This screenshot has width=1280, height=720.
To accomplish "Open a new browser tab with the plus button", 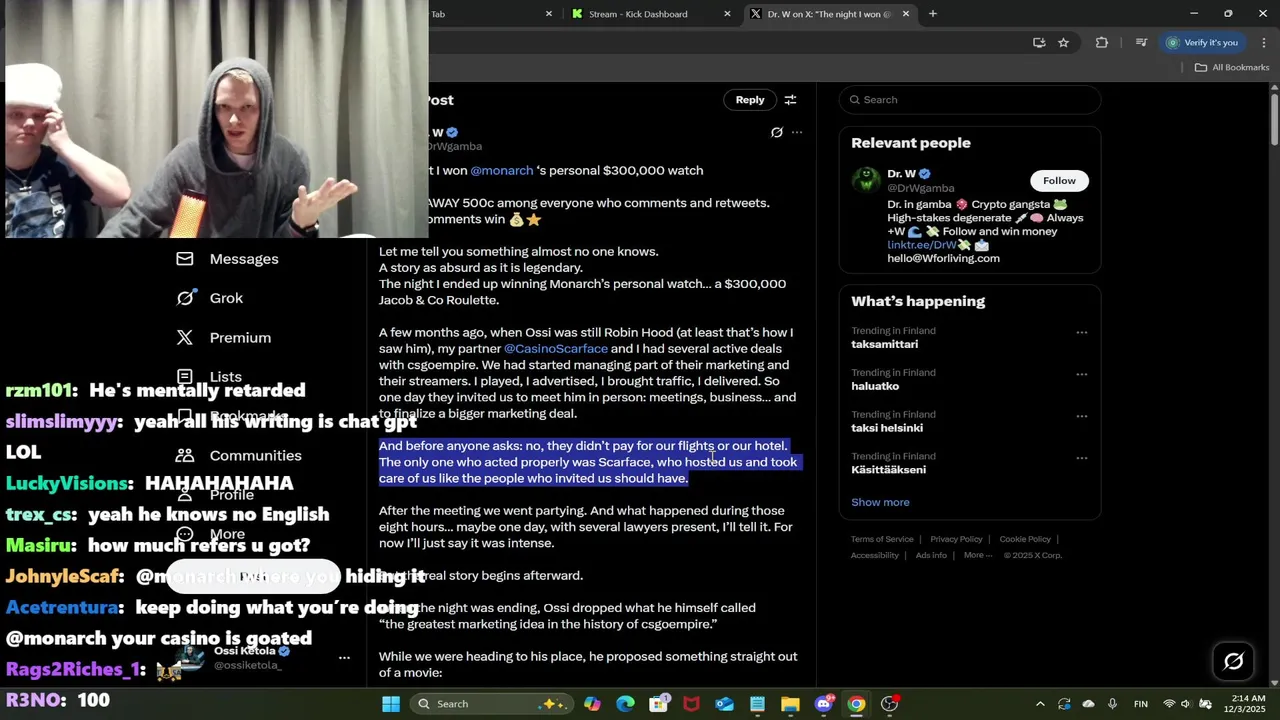I will [x=932, y=14].
